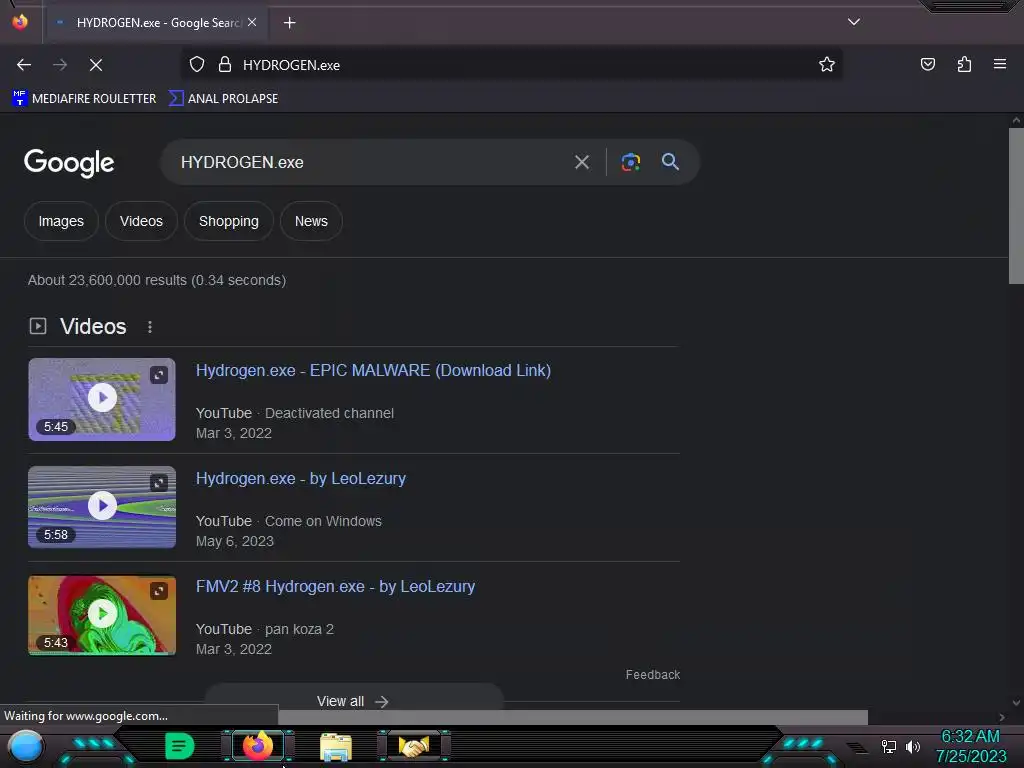Switch to News results
The height and width of the screenshot is (768, 1024).
click(x=311, y=221)
